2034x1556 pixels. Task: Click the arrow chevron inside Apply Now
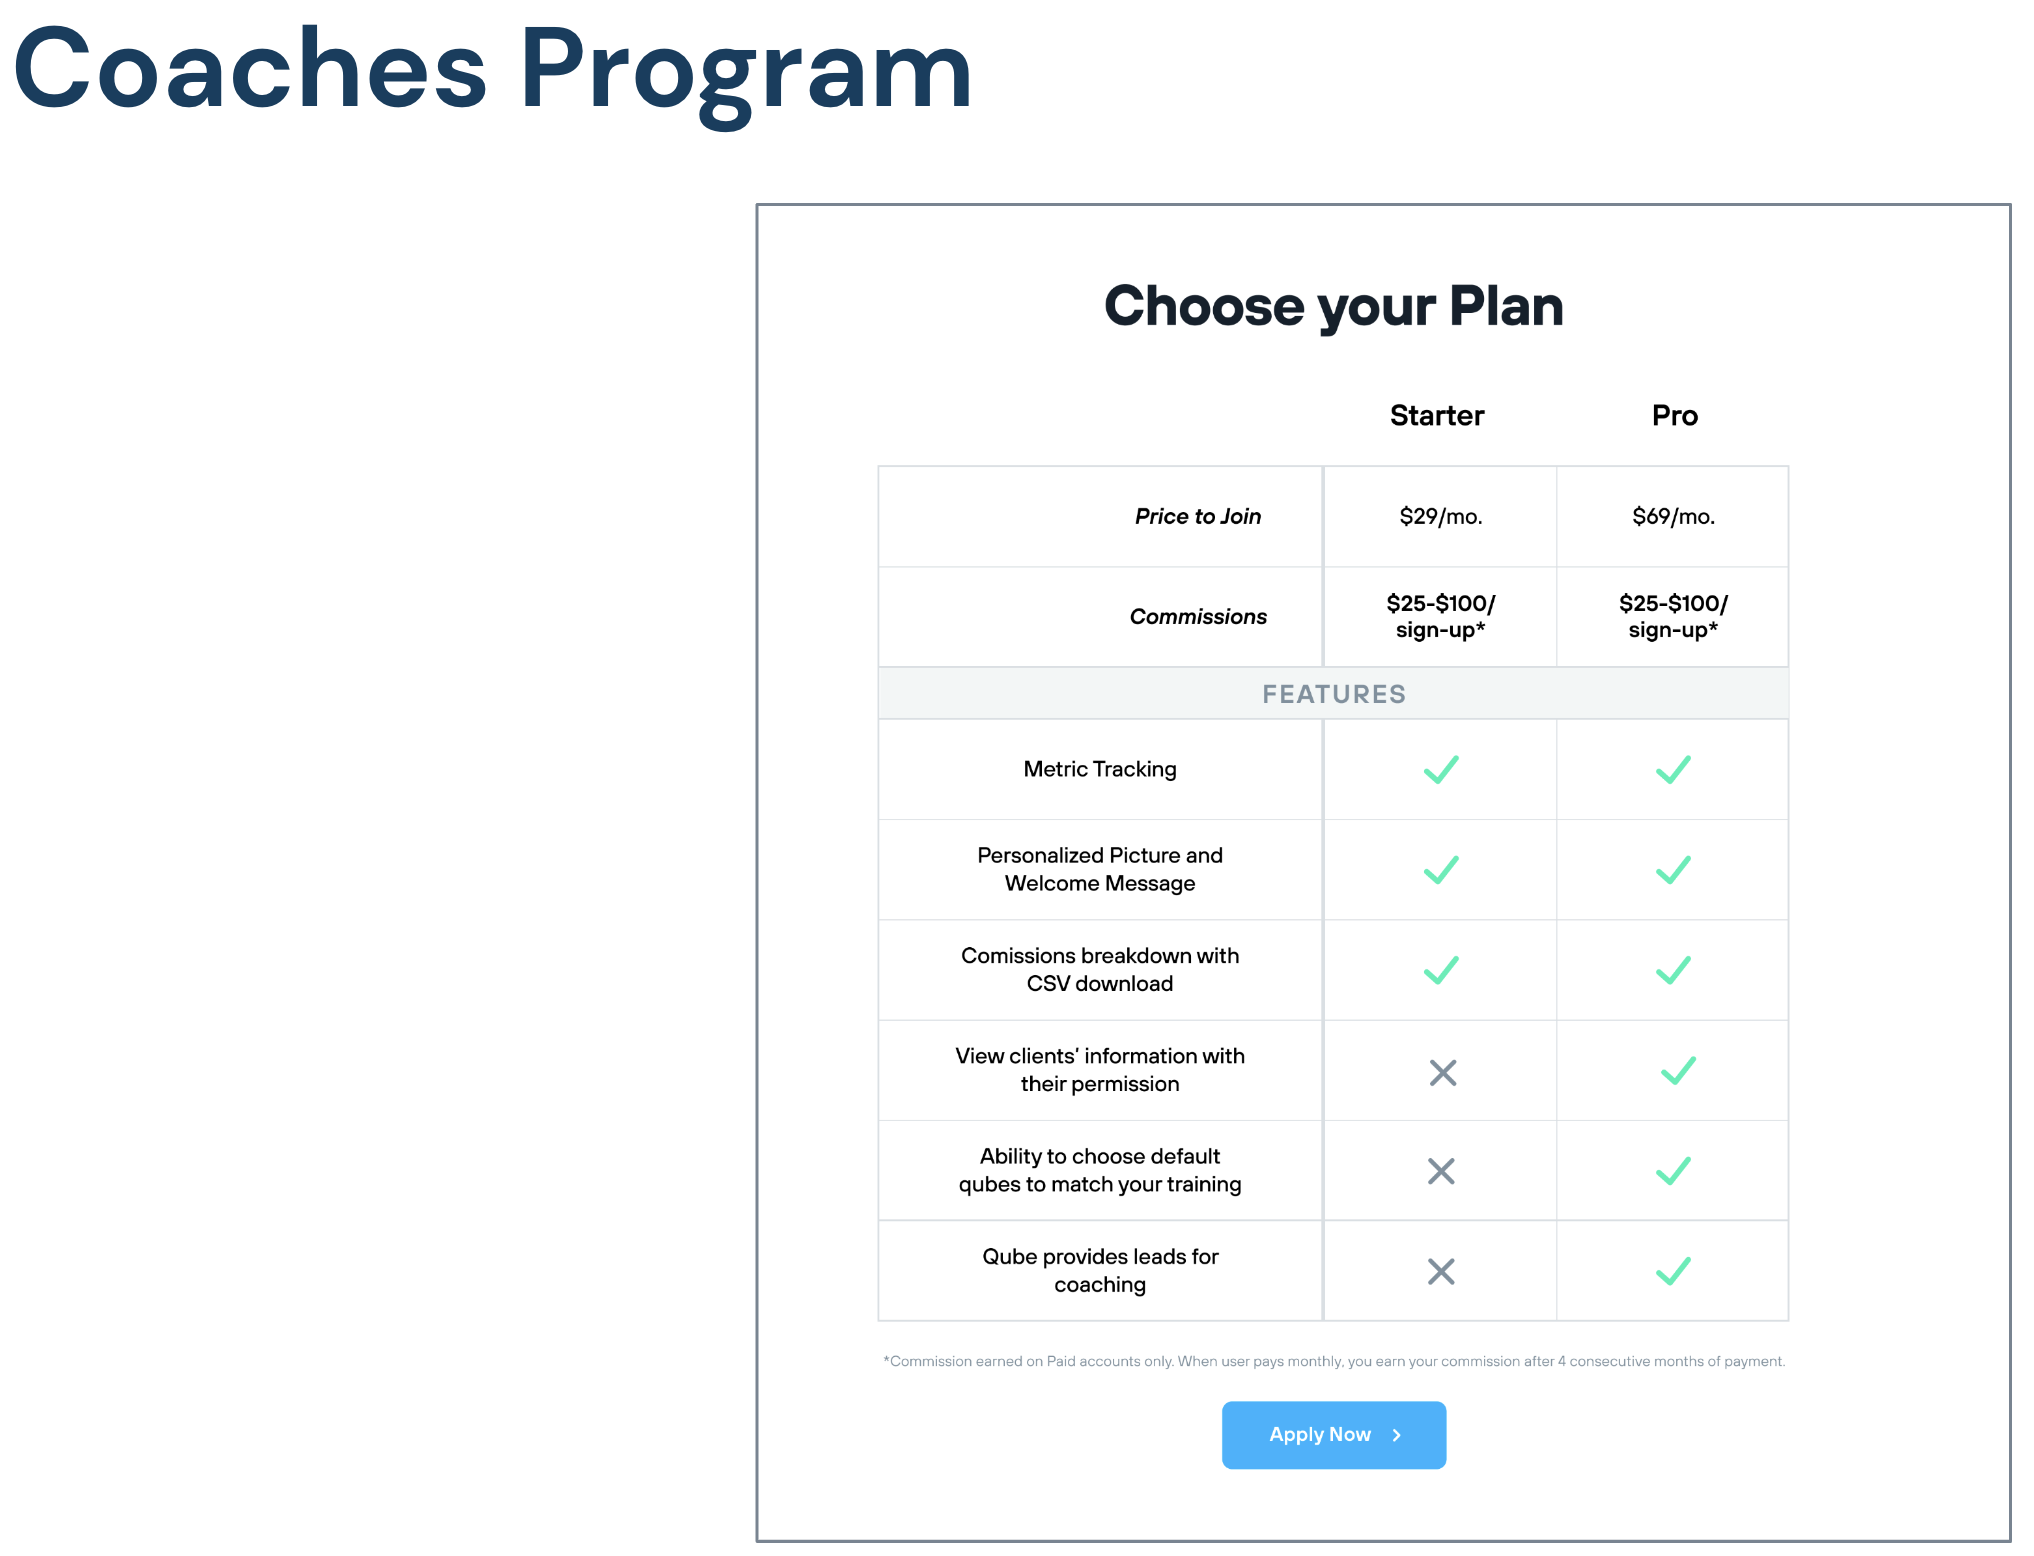[1397, 1435]
